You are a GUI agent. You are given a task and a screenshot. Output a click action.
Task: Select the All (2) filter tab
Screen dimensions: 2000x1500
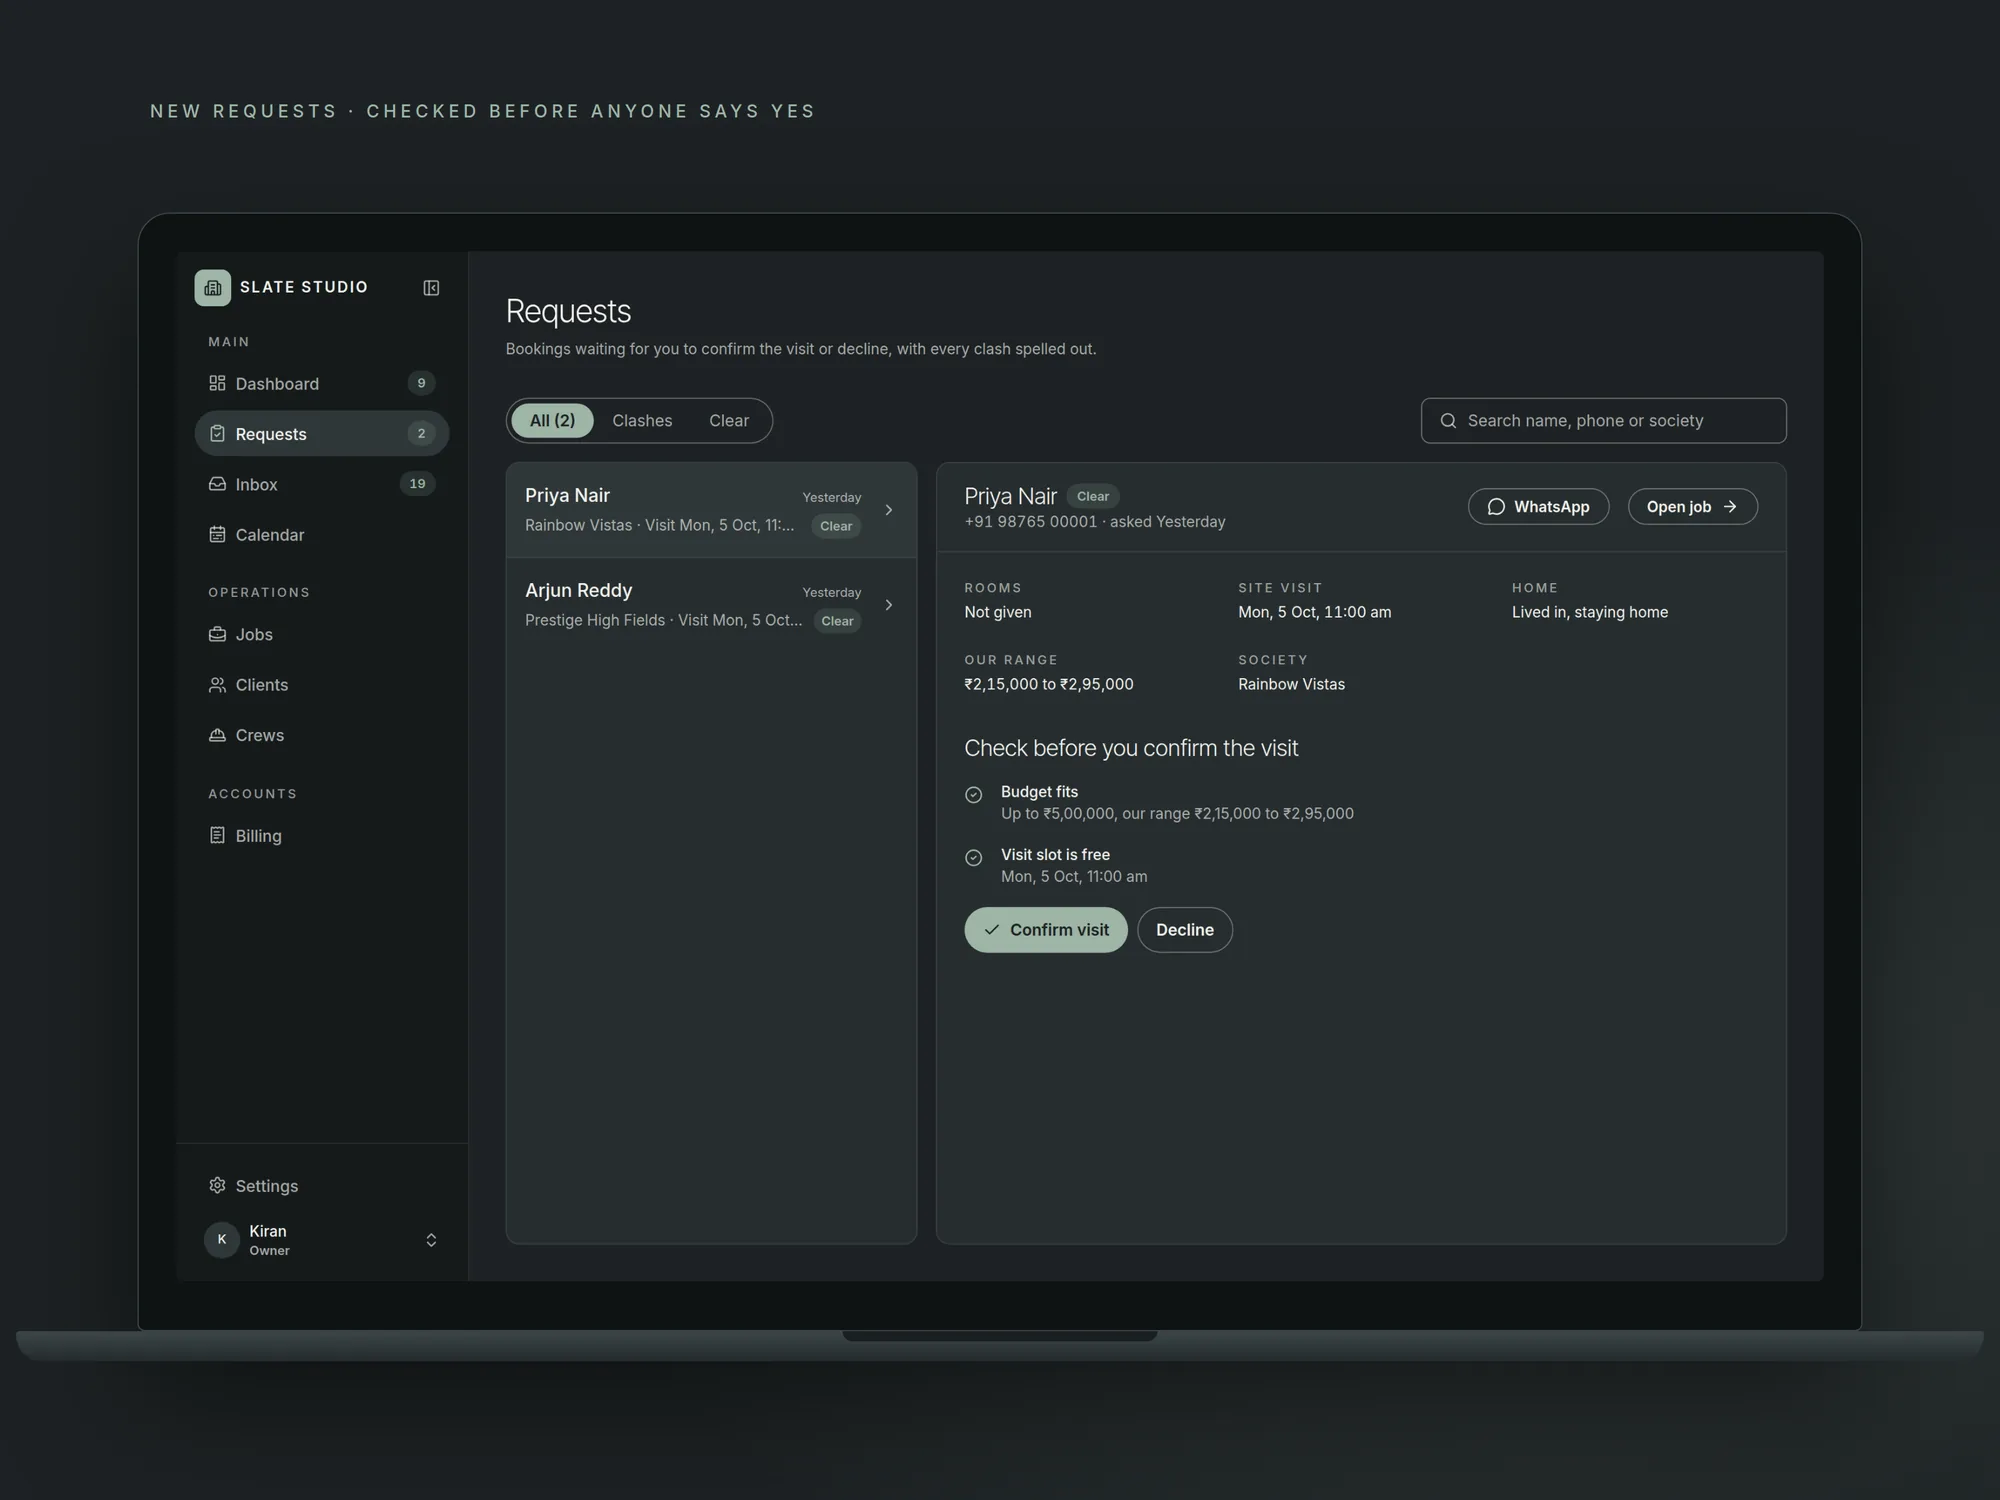[x=552, y=421]
